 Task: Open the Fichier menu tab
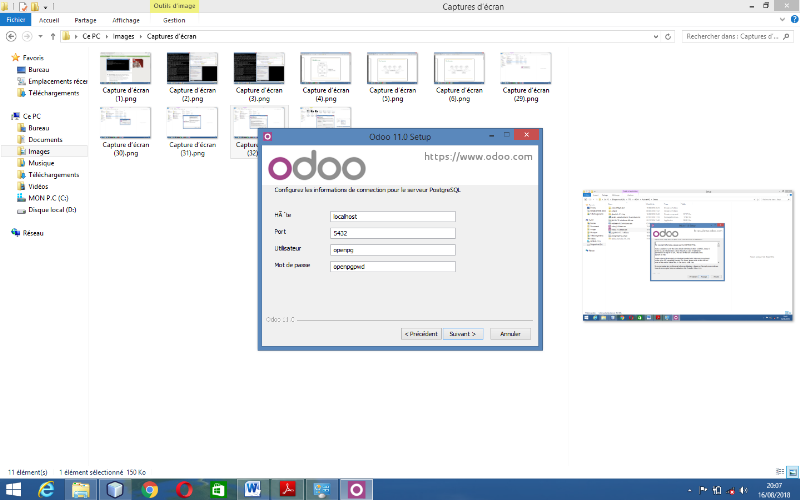point(16,19)
